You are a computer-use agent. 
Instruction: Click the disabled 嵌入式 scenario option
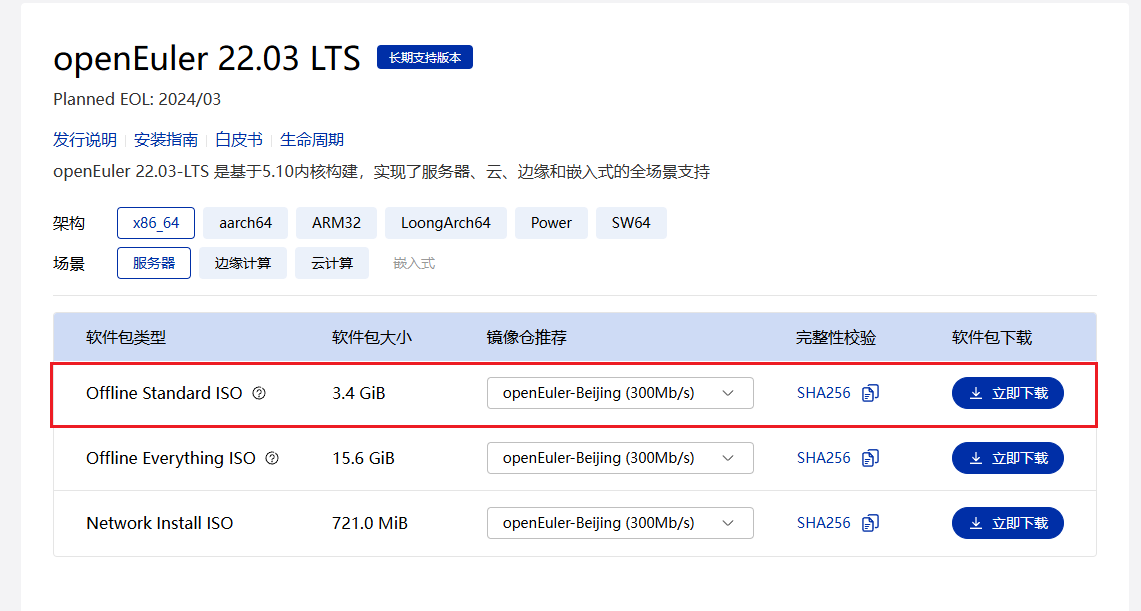tap(414, 263)
